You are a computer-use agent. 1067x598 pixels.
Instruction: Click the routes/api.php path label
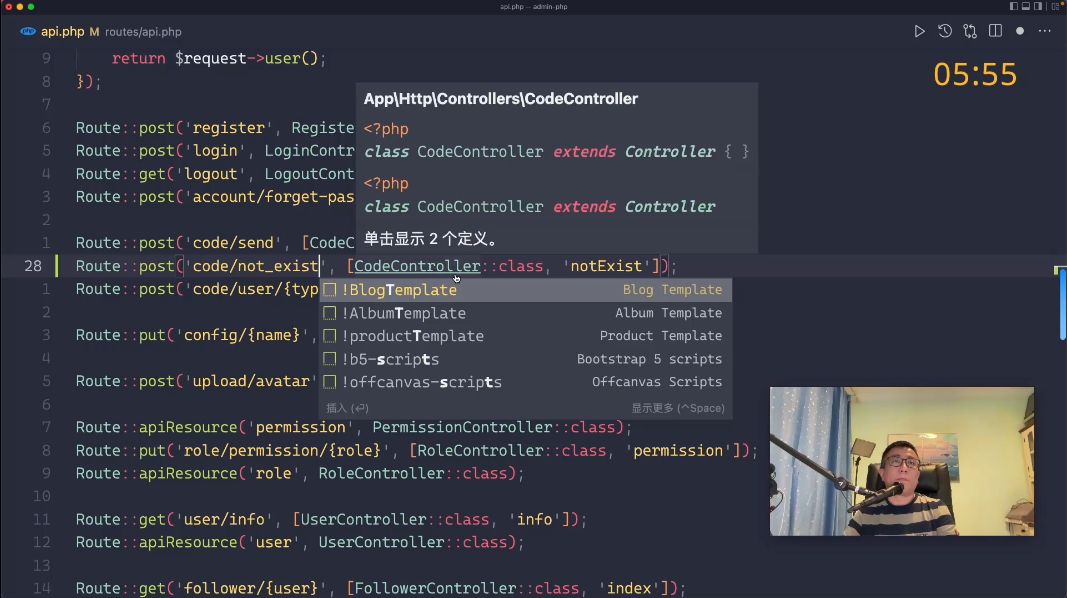click(143, 32)
